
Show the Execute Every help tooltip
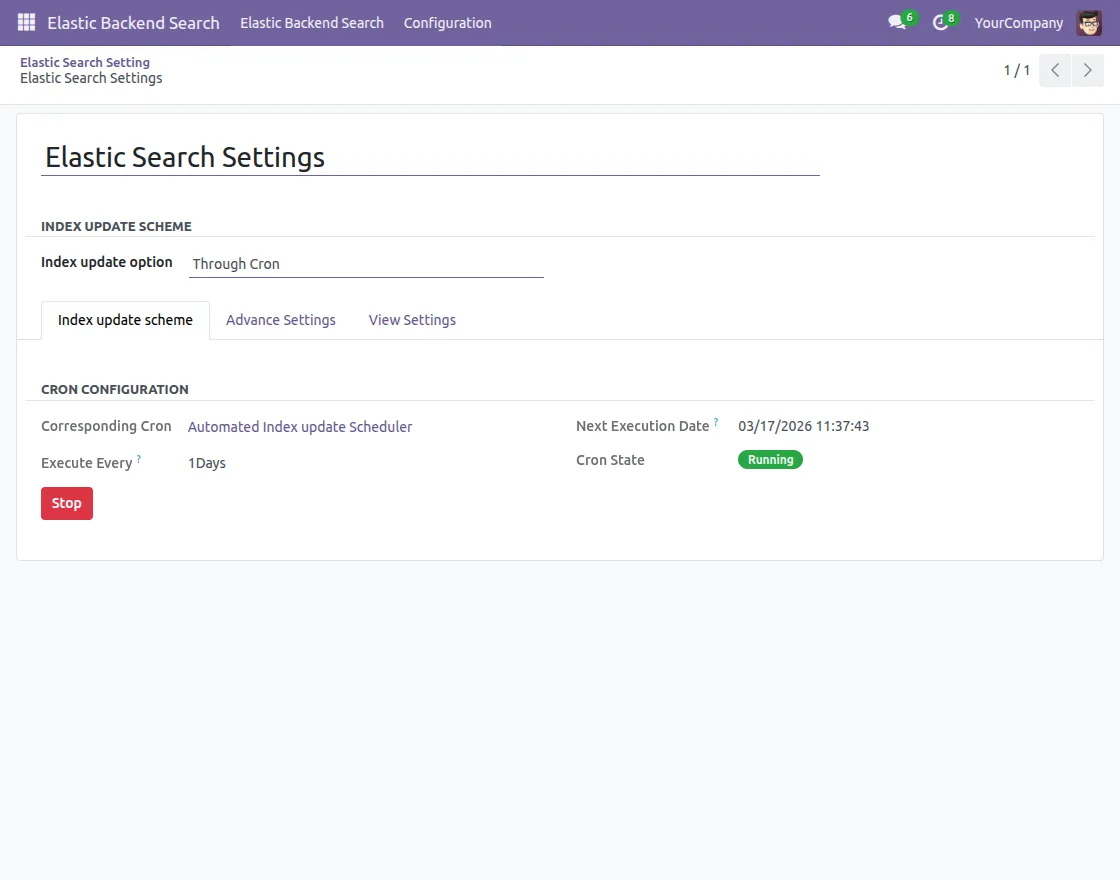pyautogui.click(x=138, y=456)
